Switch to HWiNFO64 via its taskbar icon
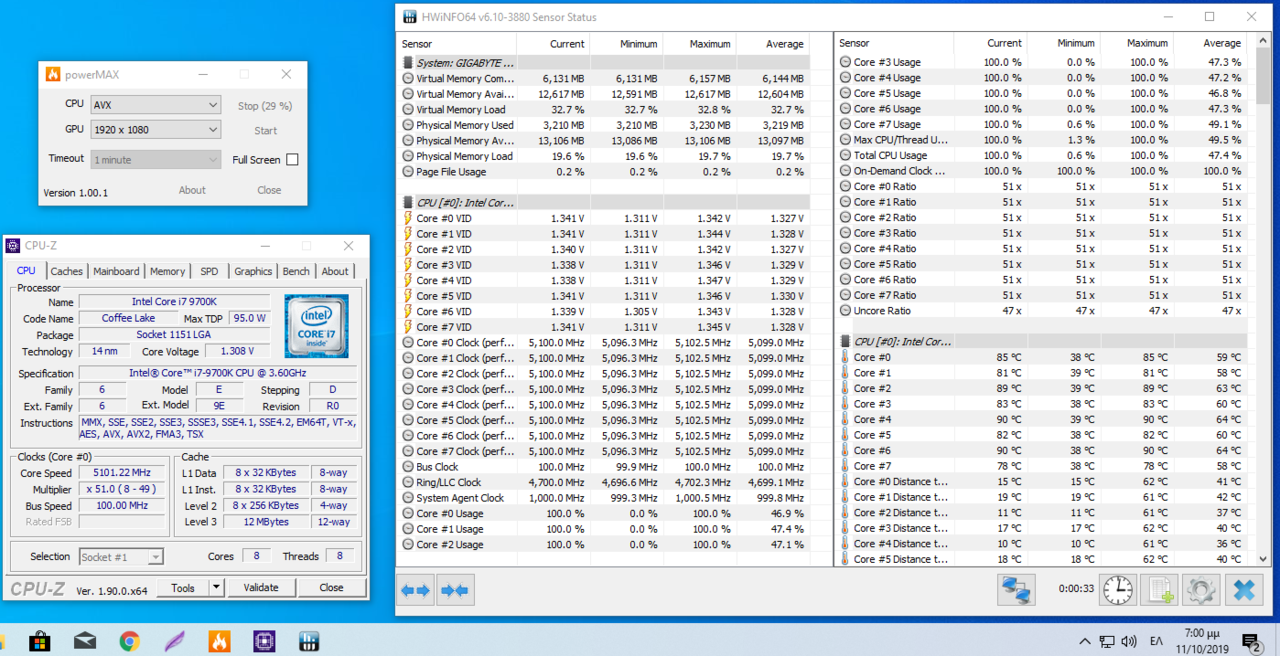This screenshot has width=1280, height=656. 309,641
